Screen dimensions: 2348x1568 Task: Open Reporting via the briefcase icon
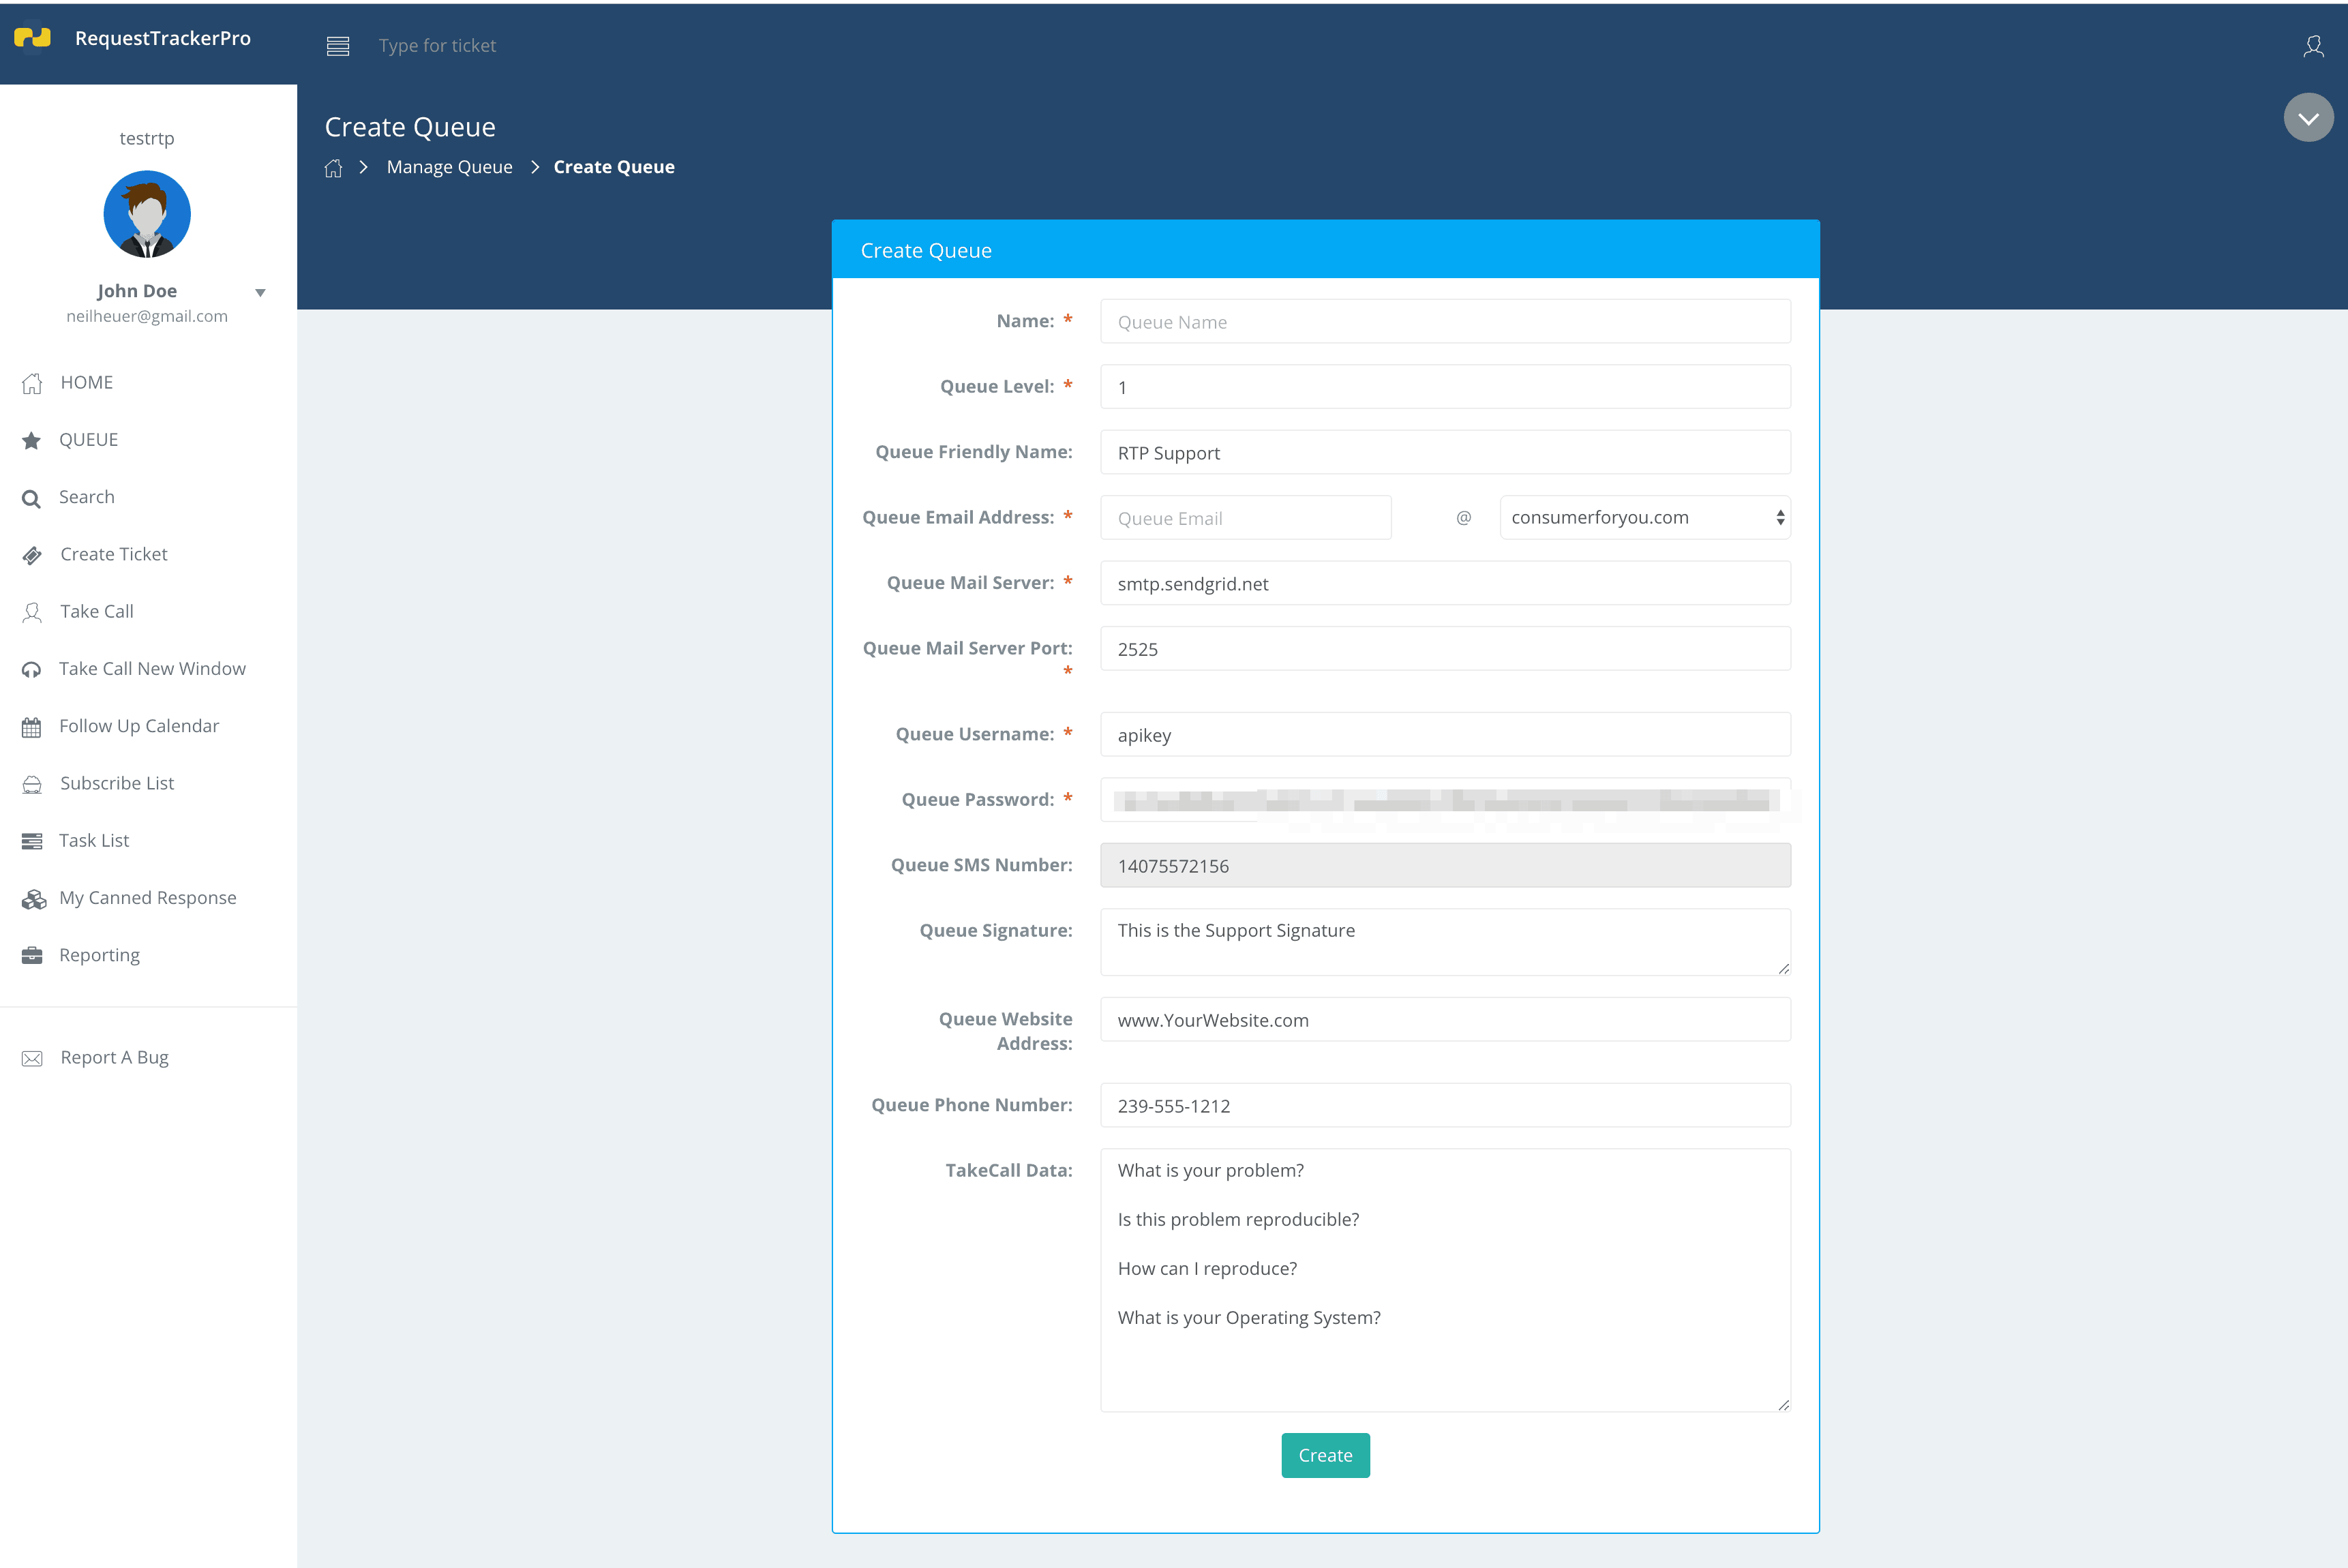32,954
